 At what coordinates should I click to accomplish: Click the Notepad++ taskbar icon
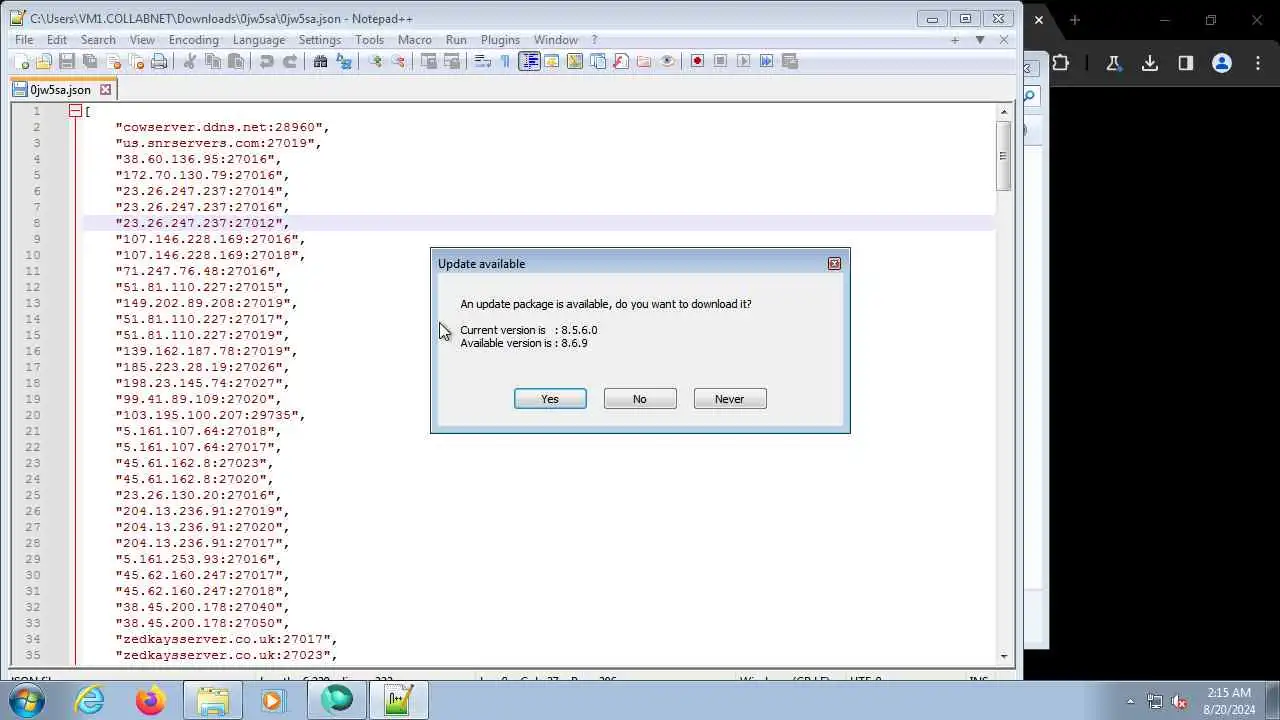tap(399, 701)
